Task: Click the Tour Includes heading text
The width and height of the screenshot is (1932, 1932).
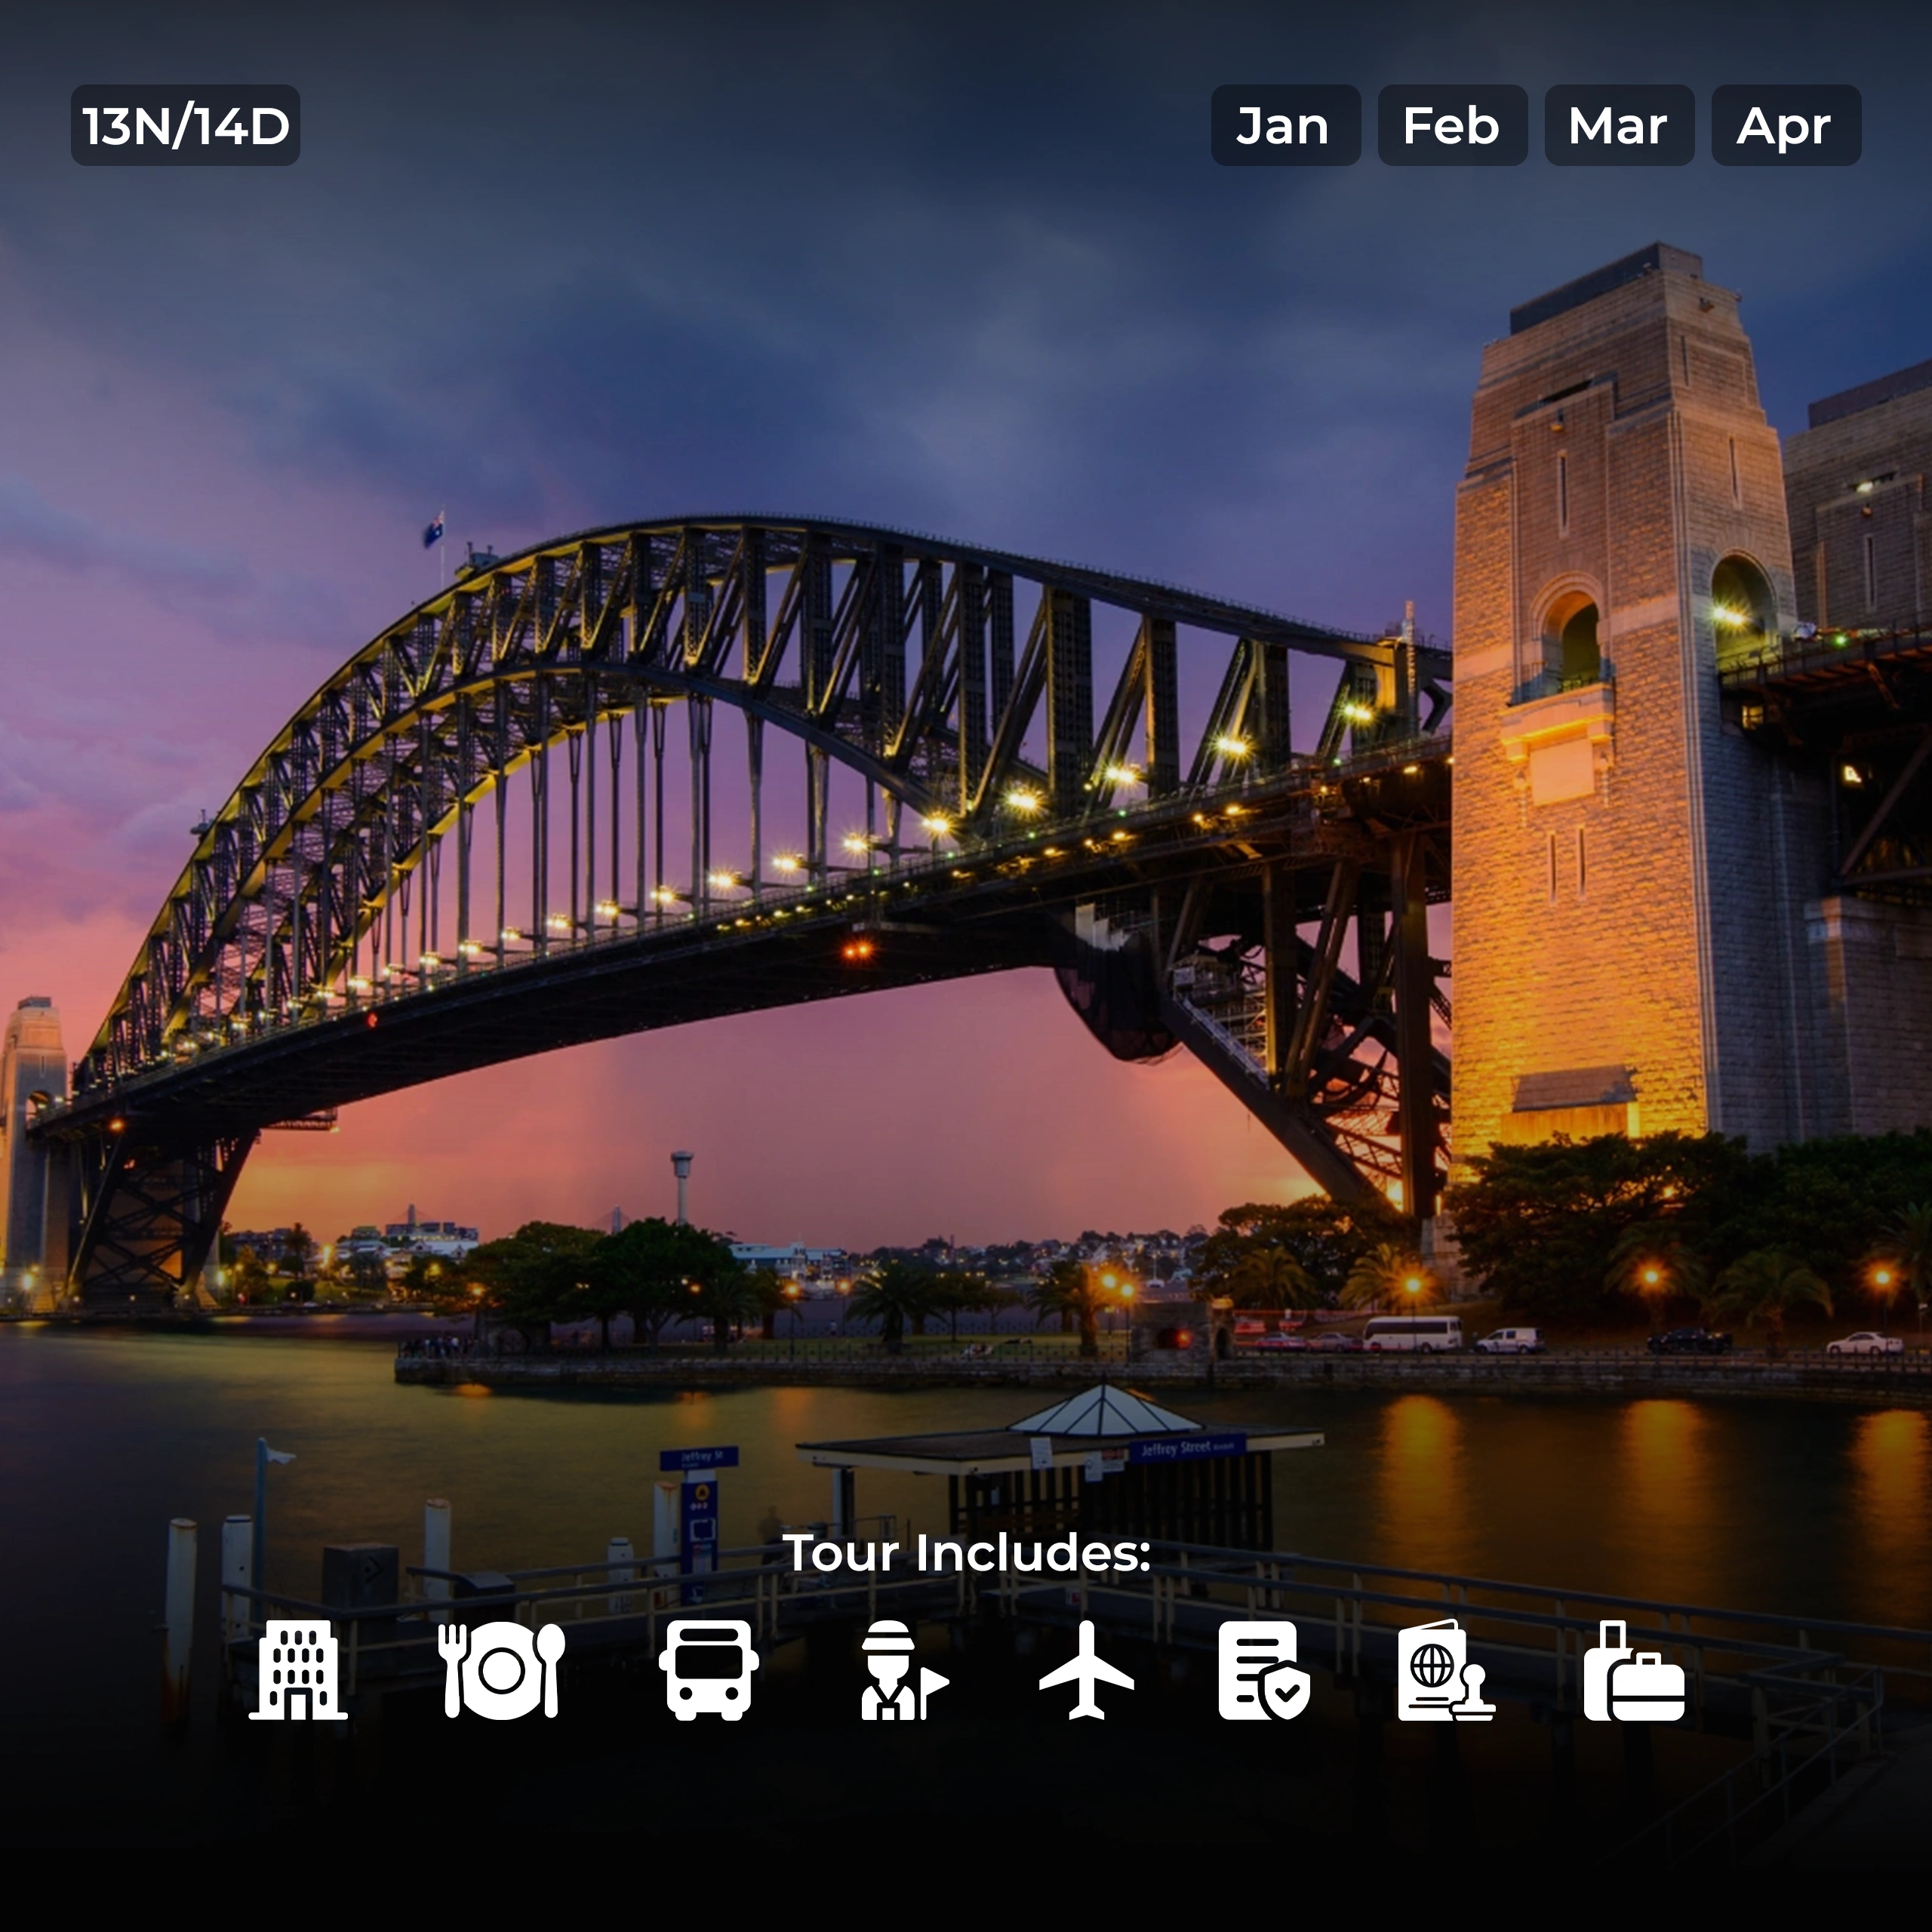Action: (966, 1553)
